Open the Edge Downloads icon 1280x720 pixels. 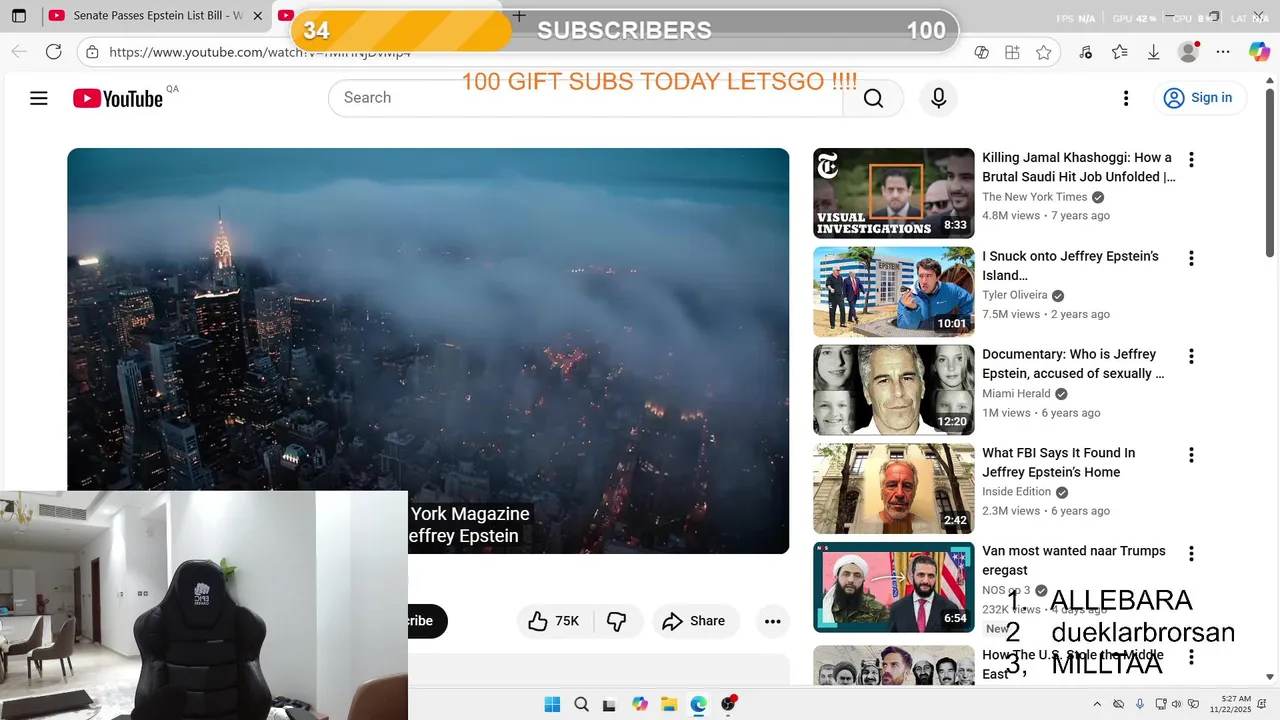coord(1153,52)
